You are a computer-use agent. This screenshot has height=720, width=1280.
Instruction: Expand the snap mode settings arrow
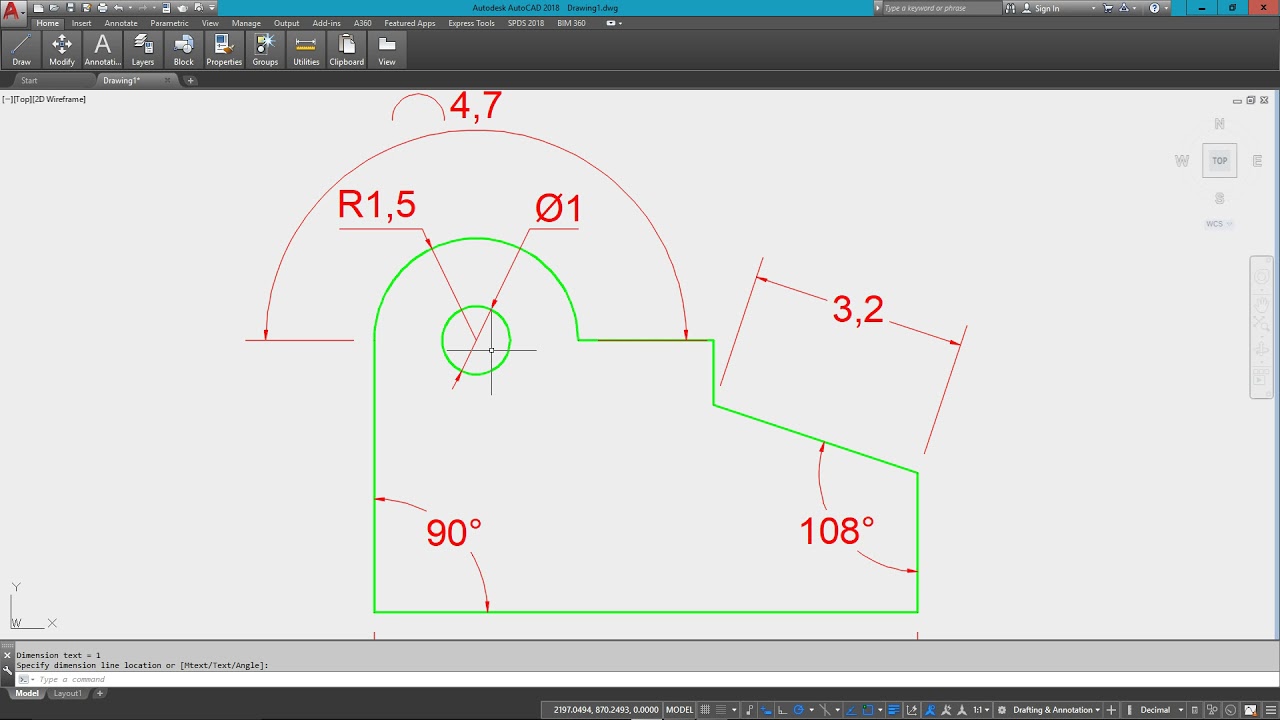(x=735, y=710)
